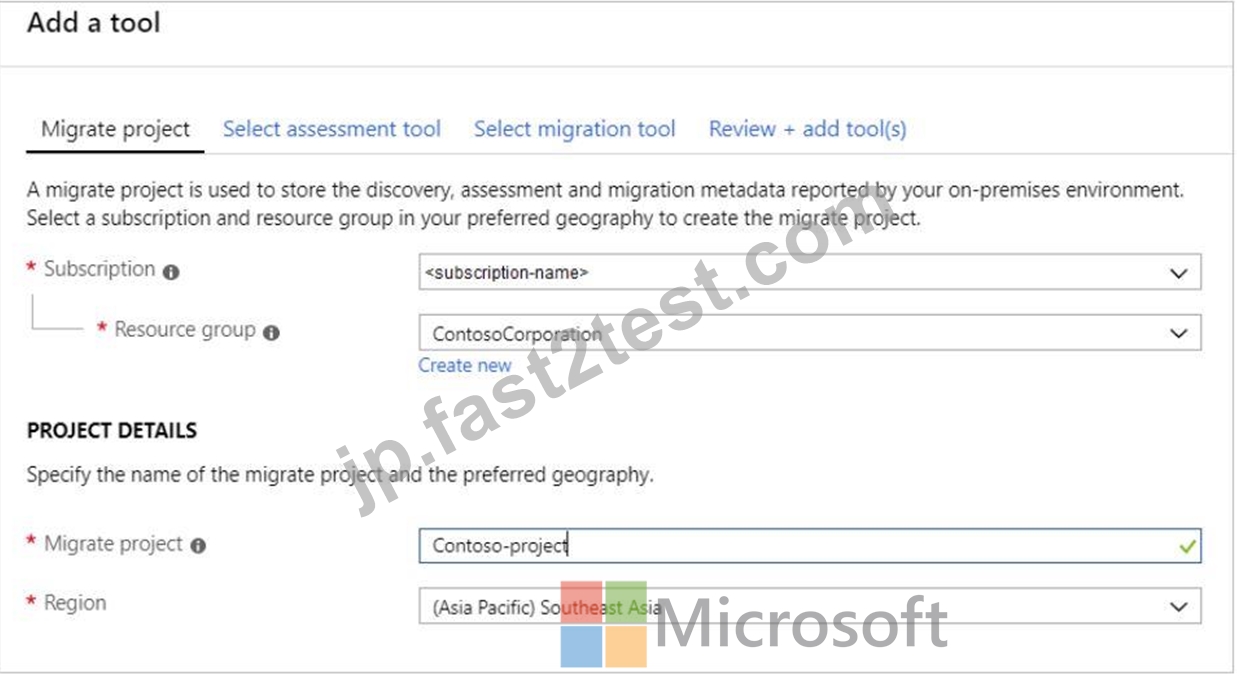Select the subscription-name combo box

(x=810, y=272)
